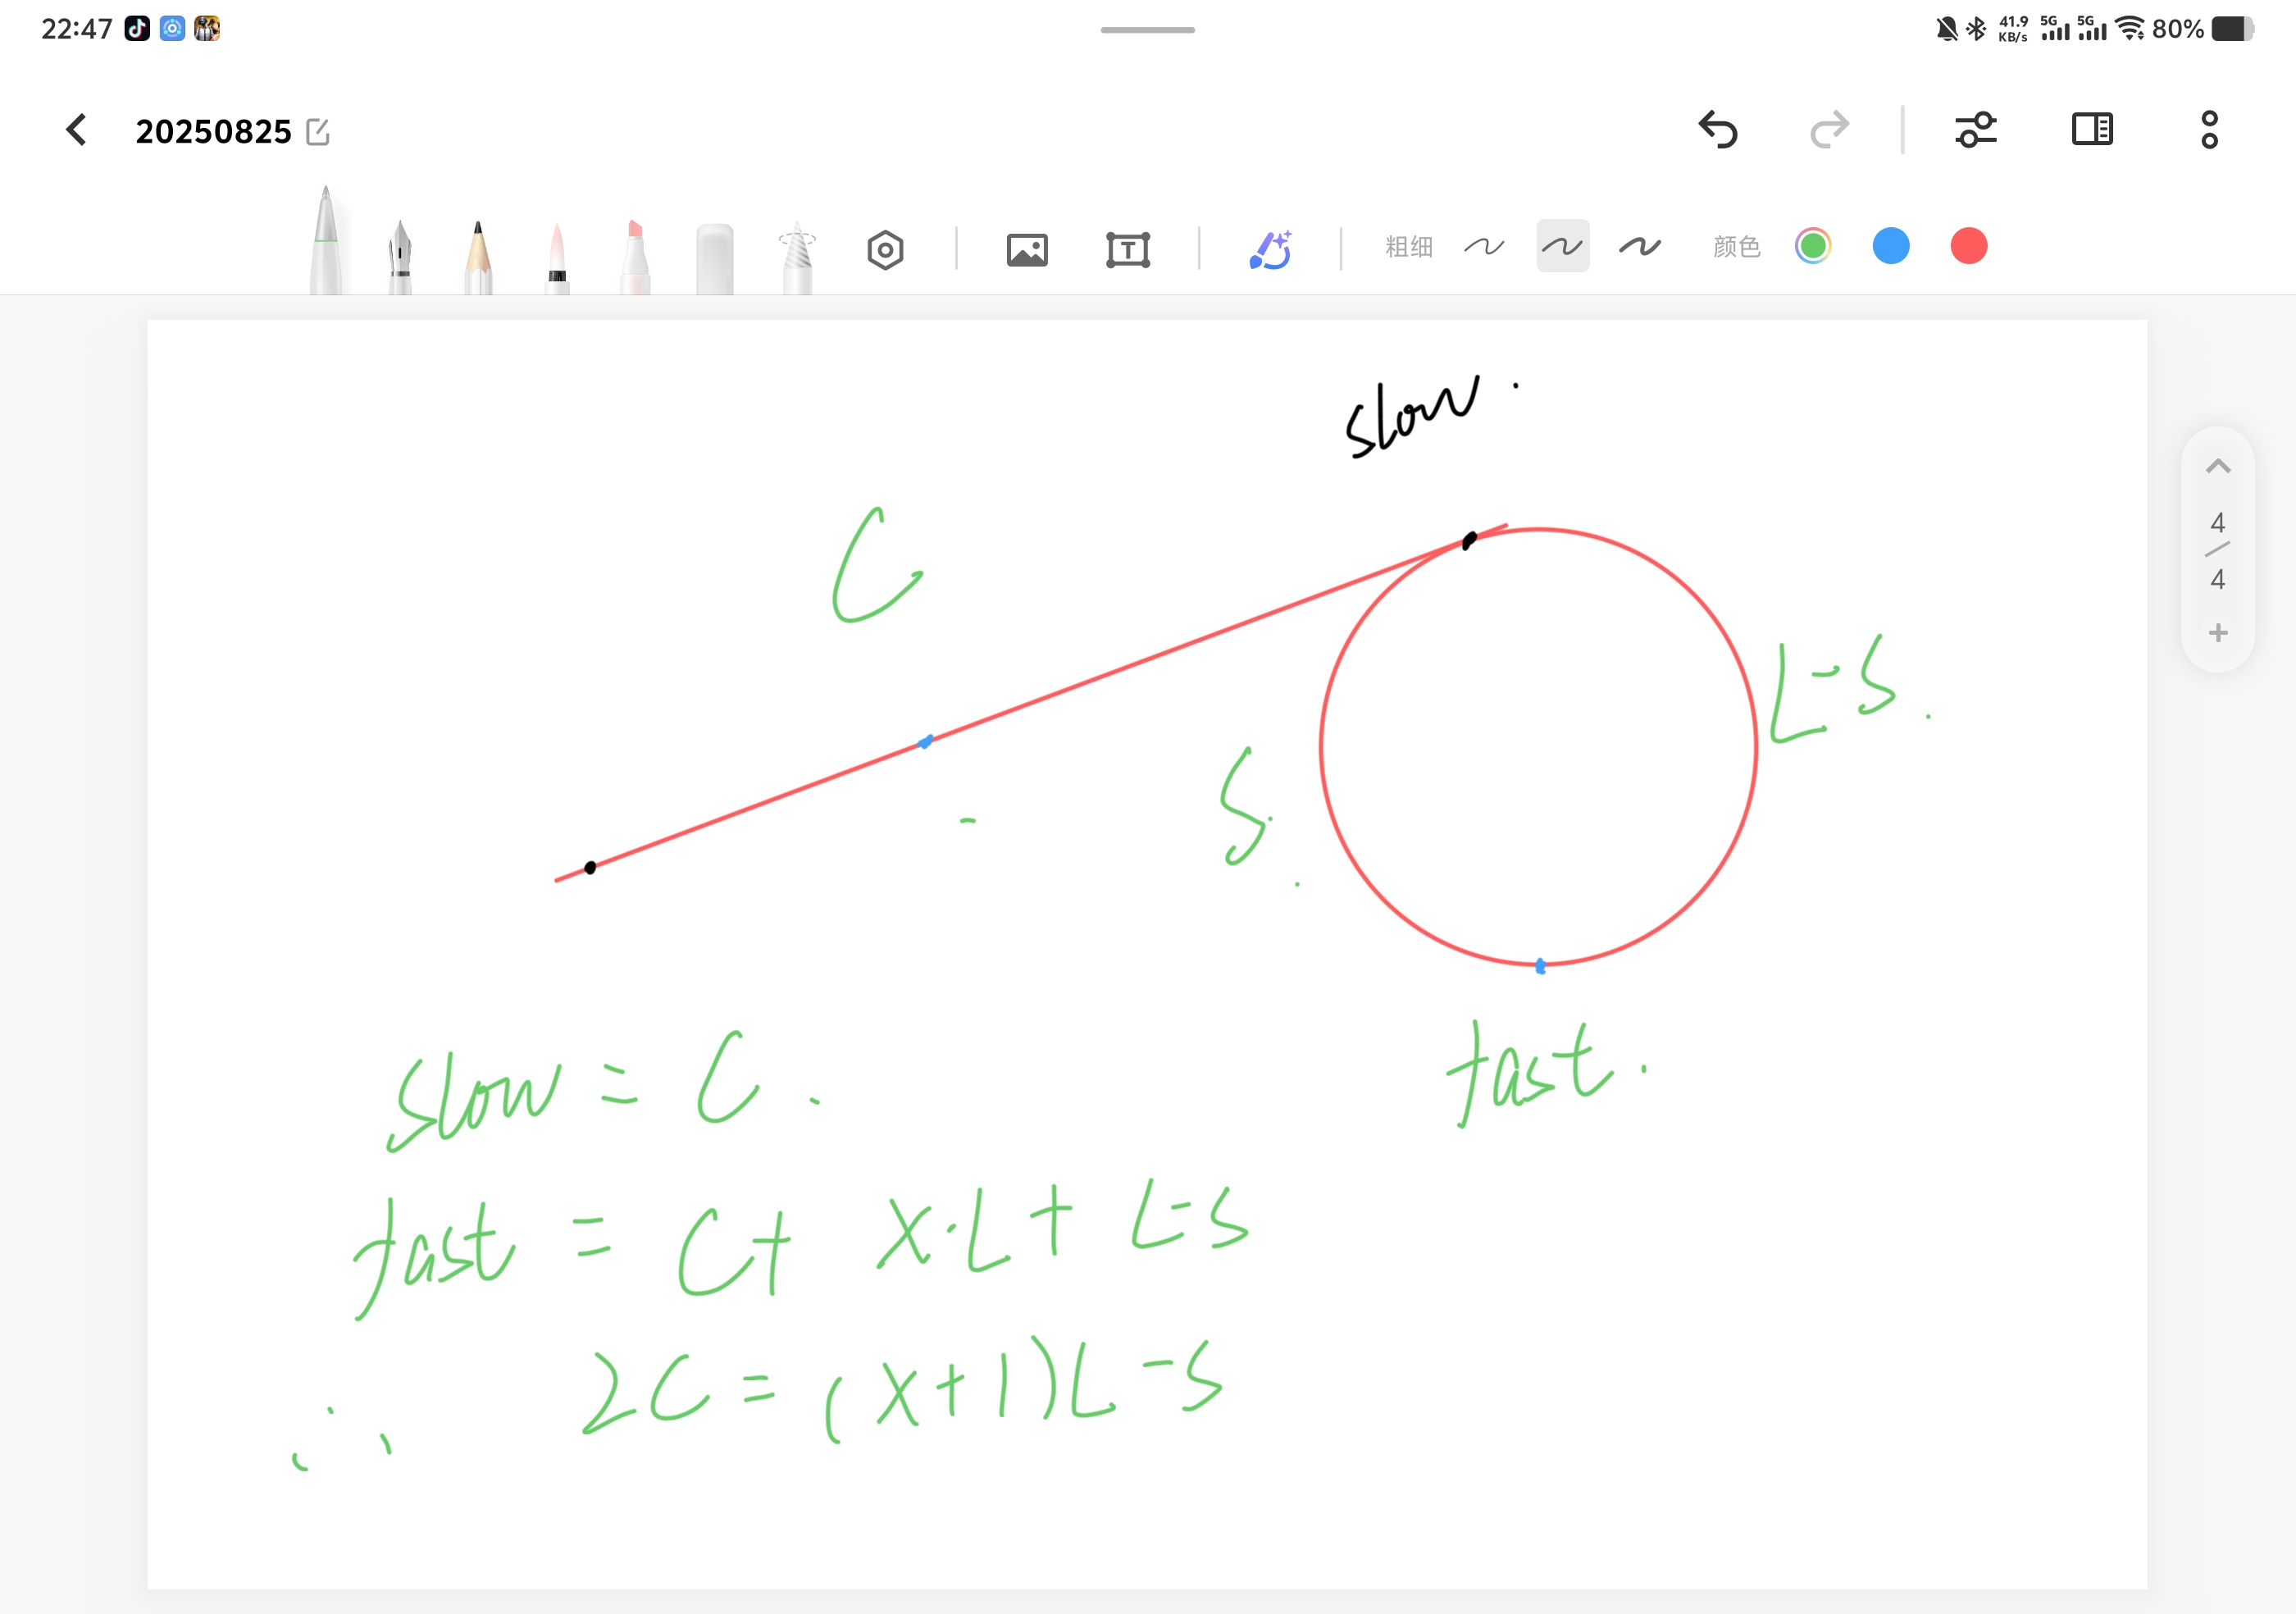The height and width of the screenshot is (1614, 2296).
Task: Pick the red color swatch
Action: pos(1968,246)
